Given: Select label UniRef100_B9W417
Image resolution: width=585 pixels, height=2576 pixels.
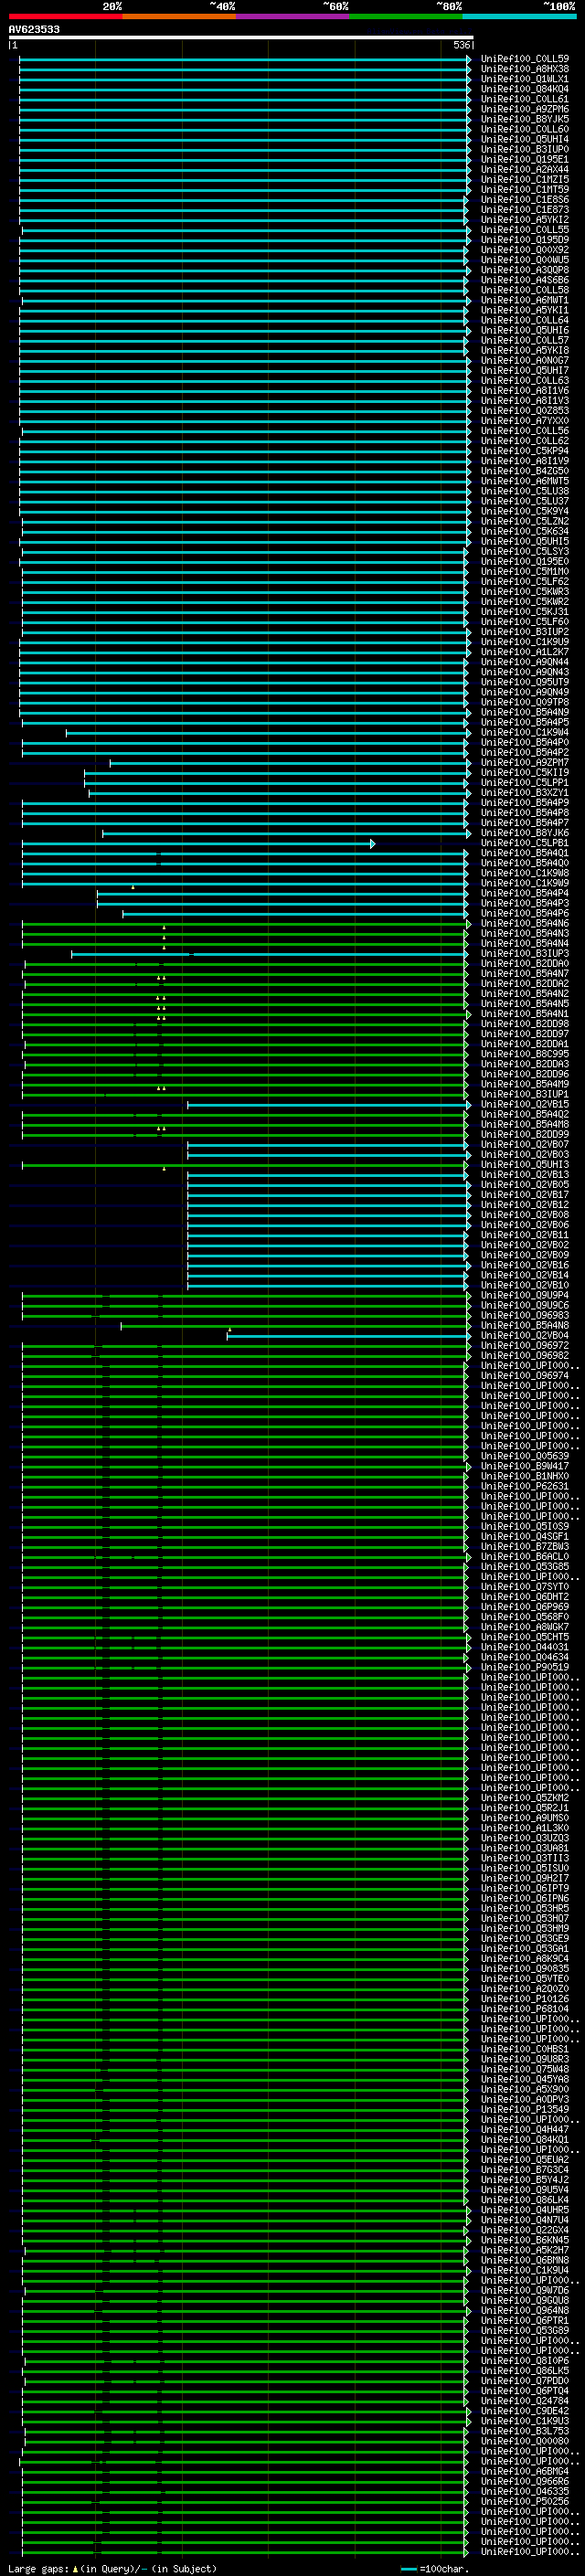Looking at the screenshot, I should click(524, 1466).
